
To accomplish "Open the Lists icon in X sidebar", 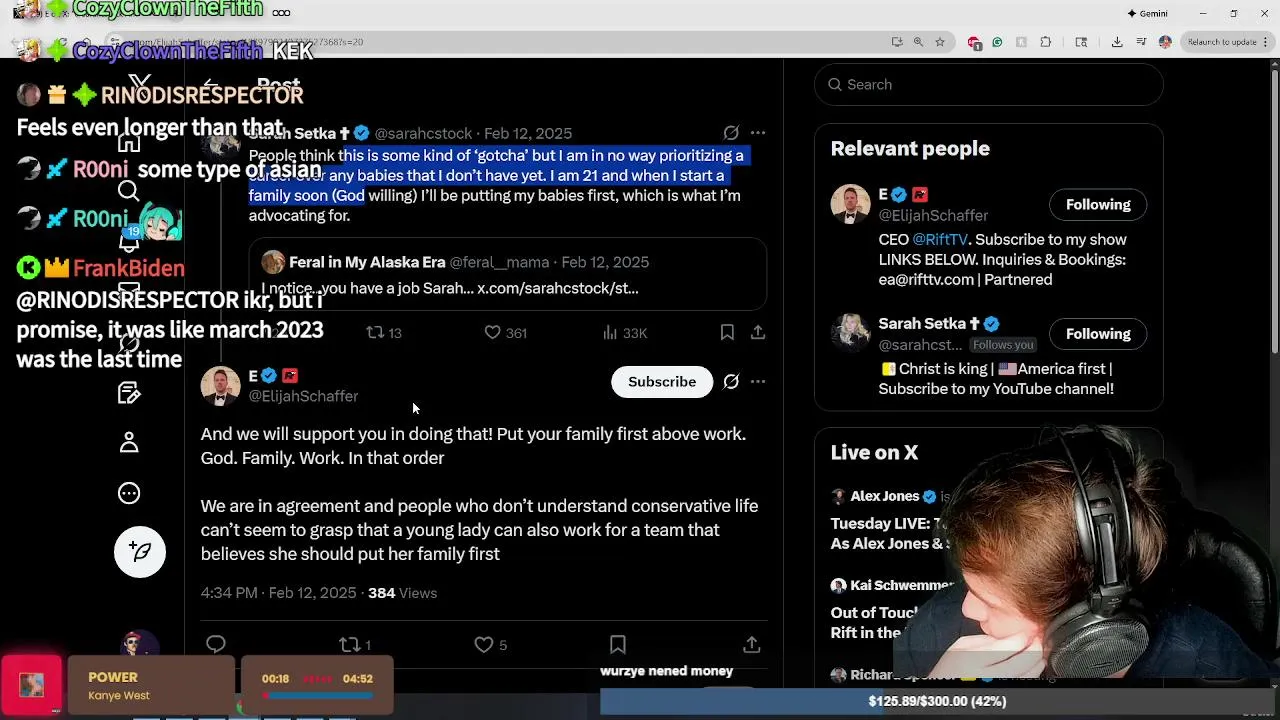I will coord(129,392).
